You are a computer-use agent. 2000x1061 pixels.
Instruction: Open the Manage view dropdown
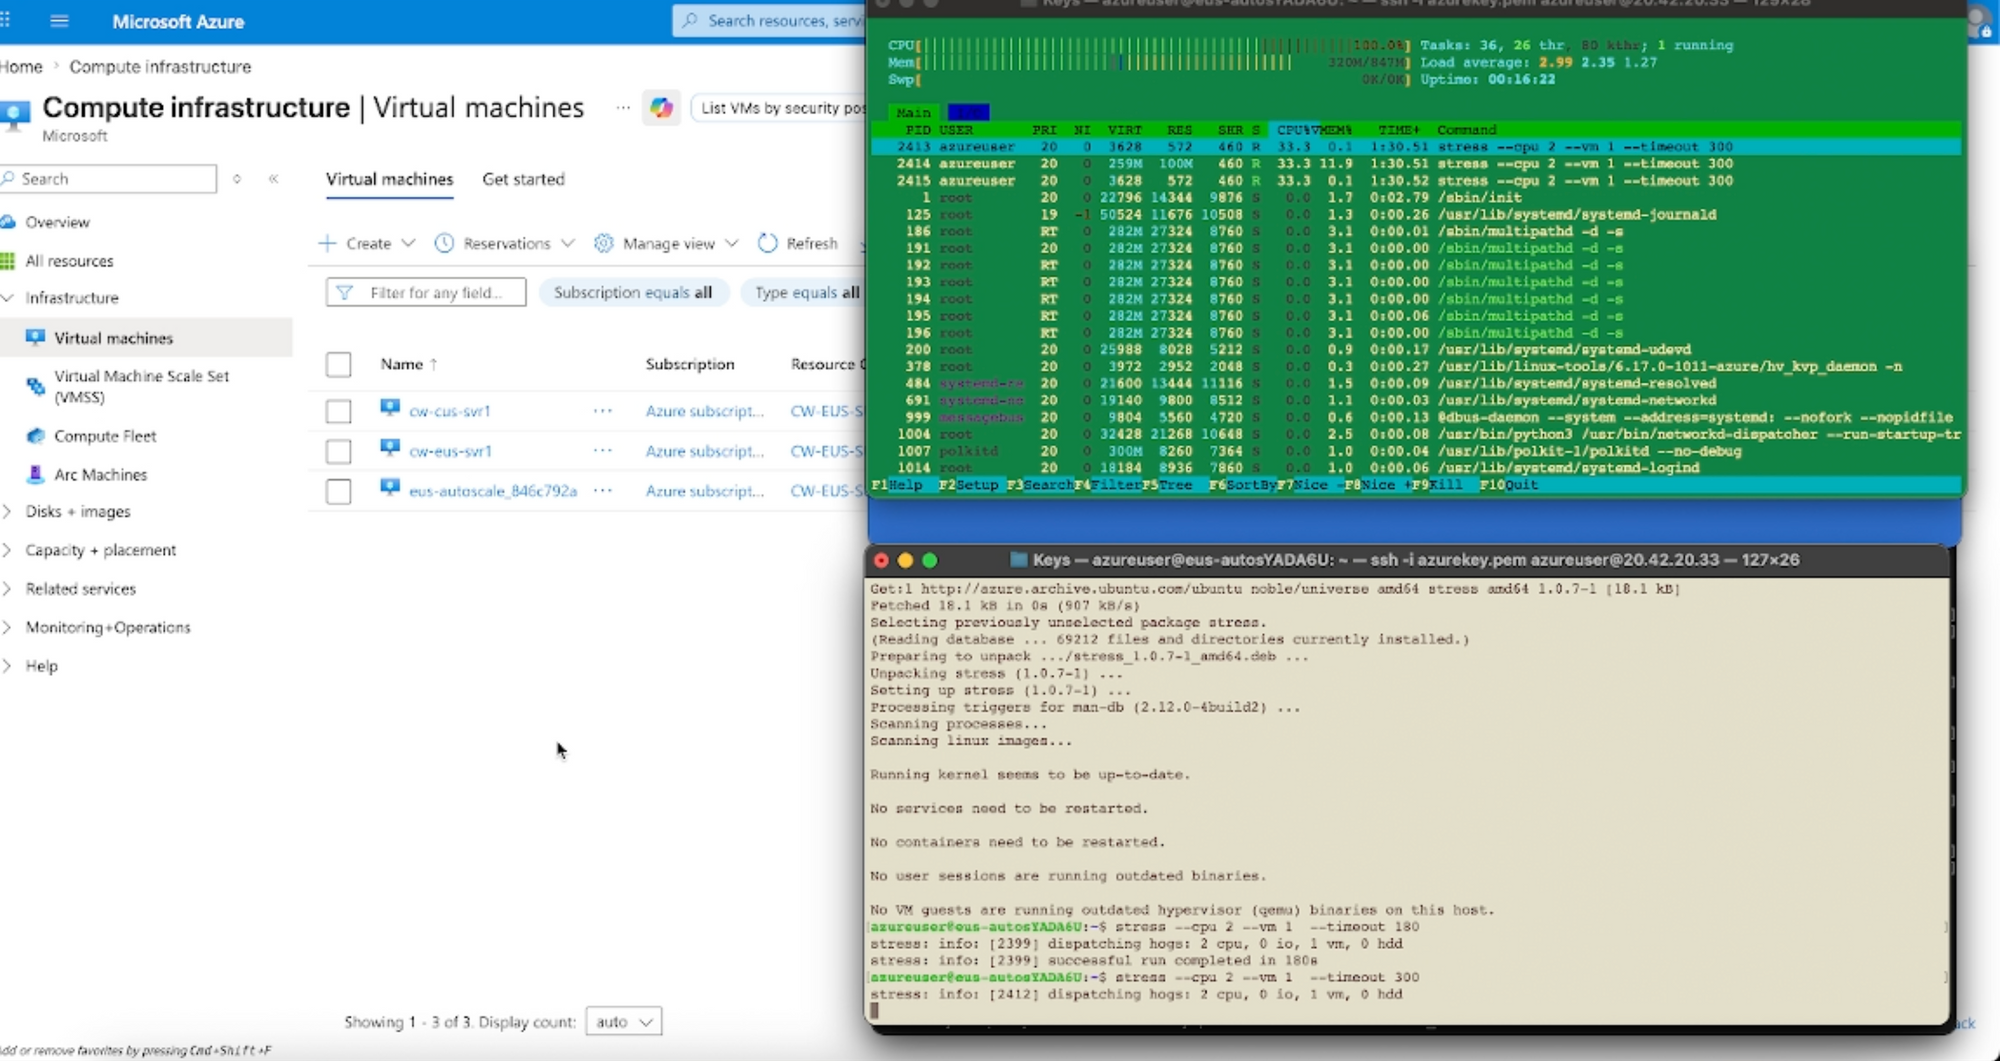click(x=666, y=243)
